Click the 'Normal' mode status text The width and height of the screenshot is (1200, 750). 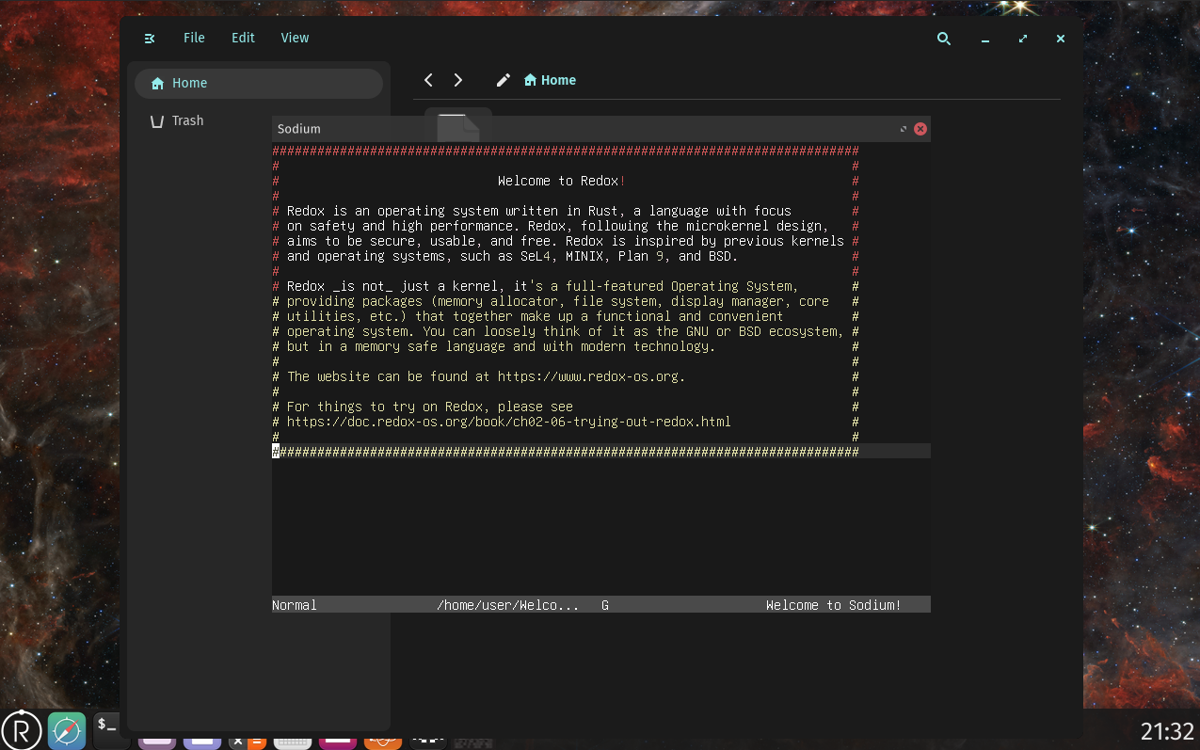point(294,605)
